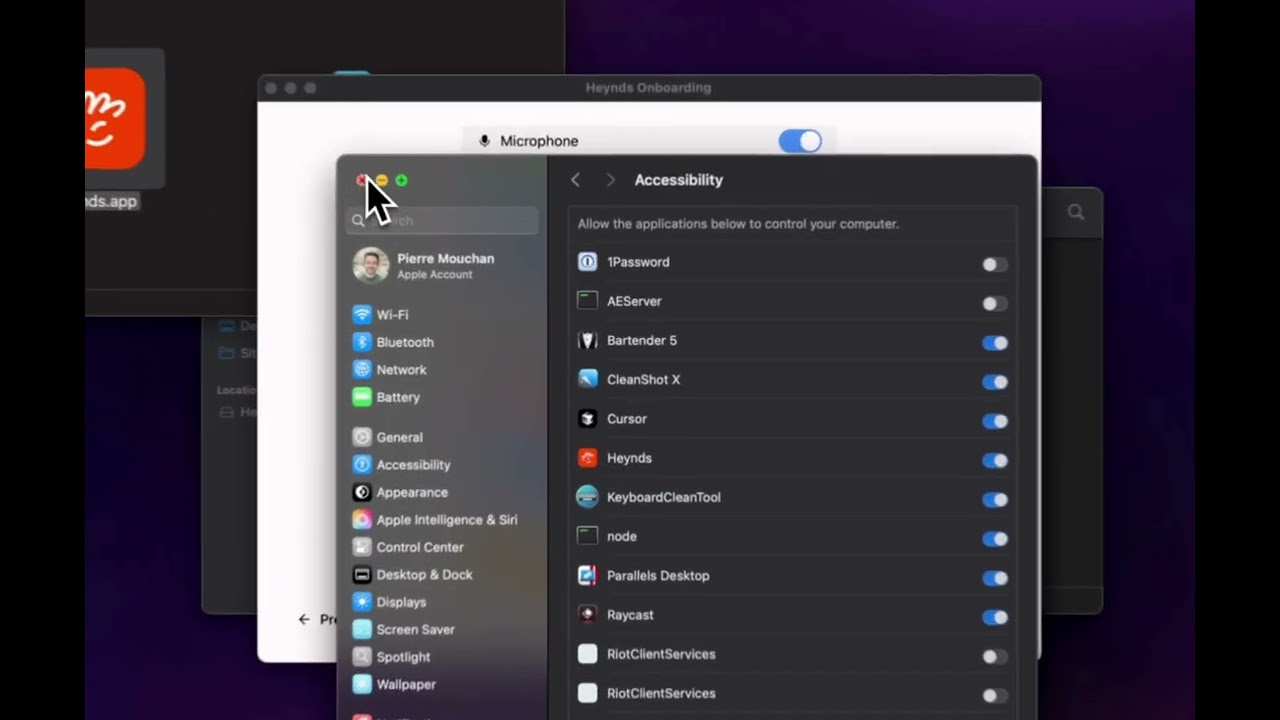Viewport: 1280px width, 720px height.
Task: Click the Parallels Desktop label
Action: coord(658,576)
